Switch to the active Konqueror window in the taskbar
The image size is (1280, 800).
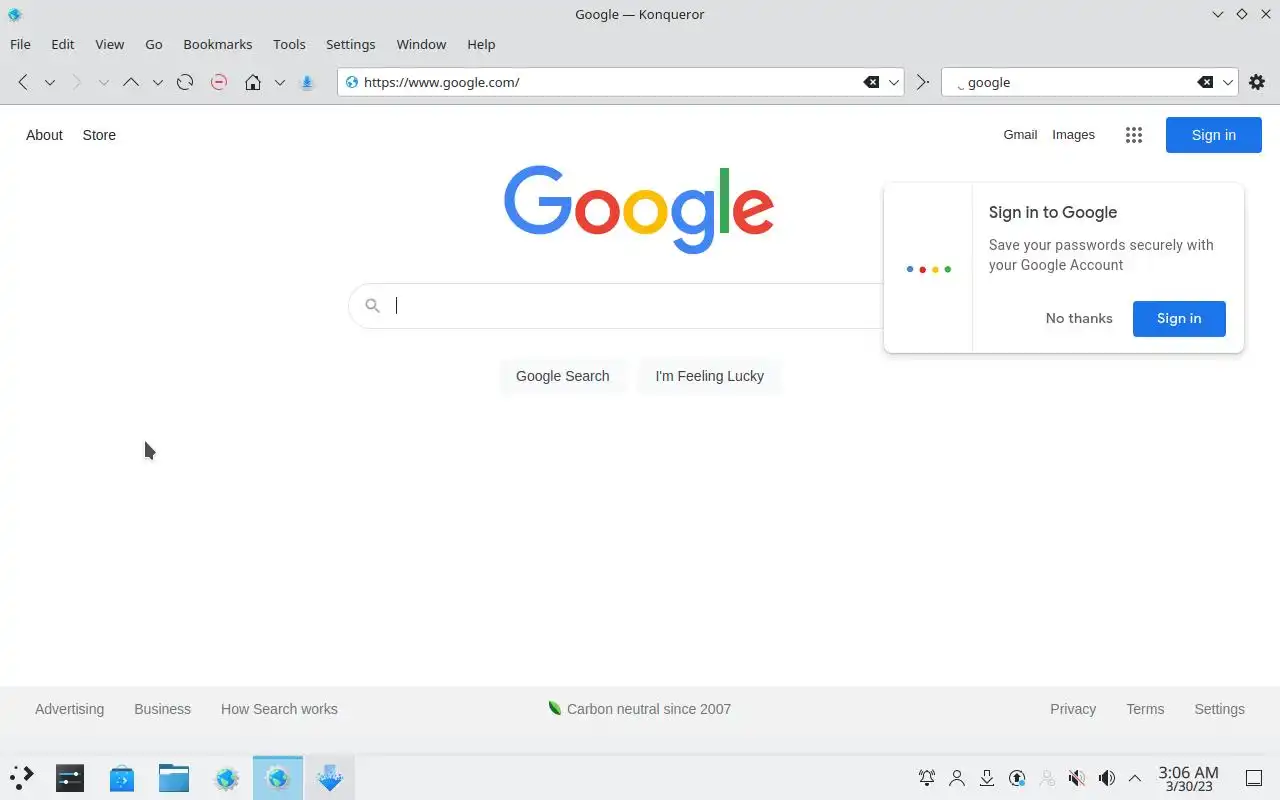pyautogui.click(x=278, y=777)
